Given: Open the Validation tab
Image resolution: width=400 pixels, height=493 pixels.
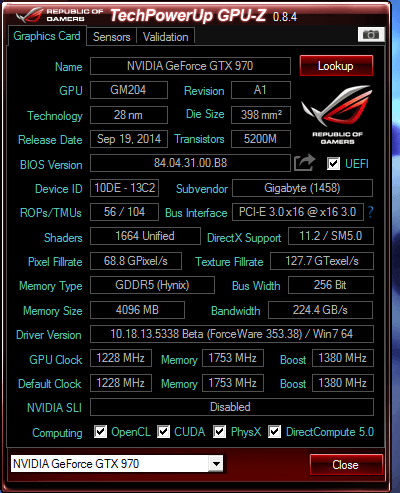Looking at the screenshot, I should coord(166,37).
